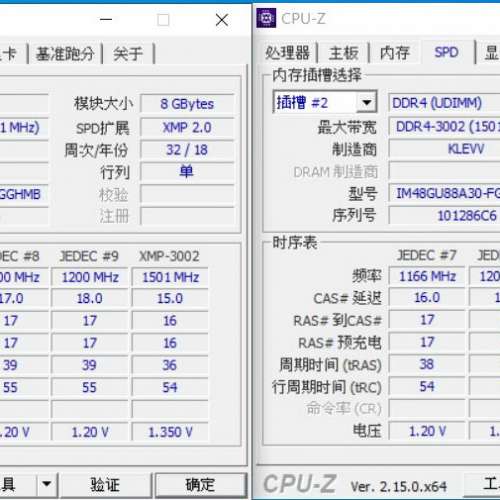Click the 15.0 CAS latency XMP cell
Image resolution: width=500 pixels, height=500 pixels.
pyautogui.click(x=170, y=299)
